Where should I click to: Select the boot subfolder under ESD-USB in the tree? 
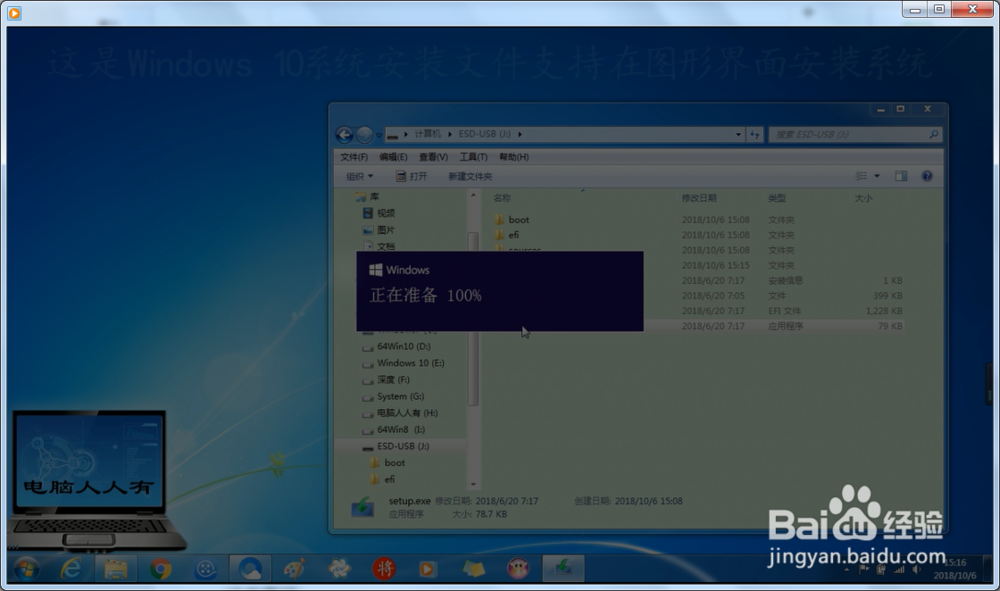[x=388, y=462]
